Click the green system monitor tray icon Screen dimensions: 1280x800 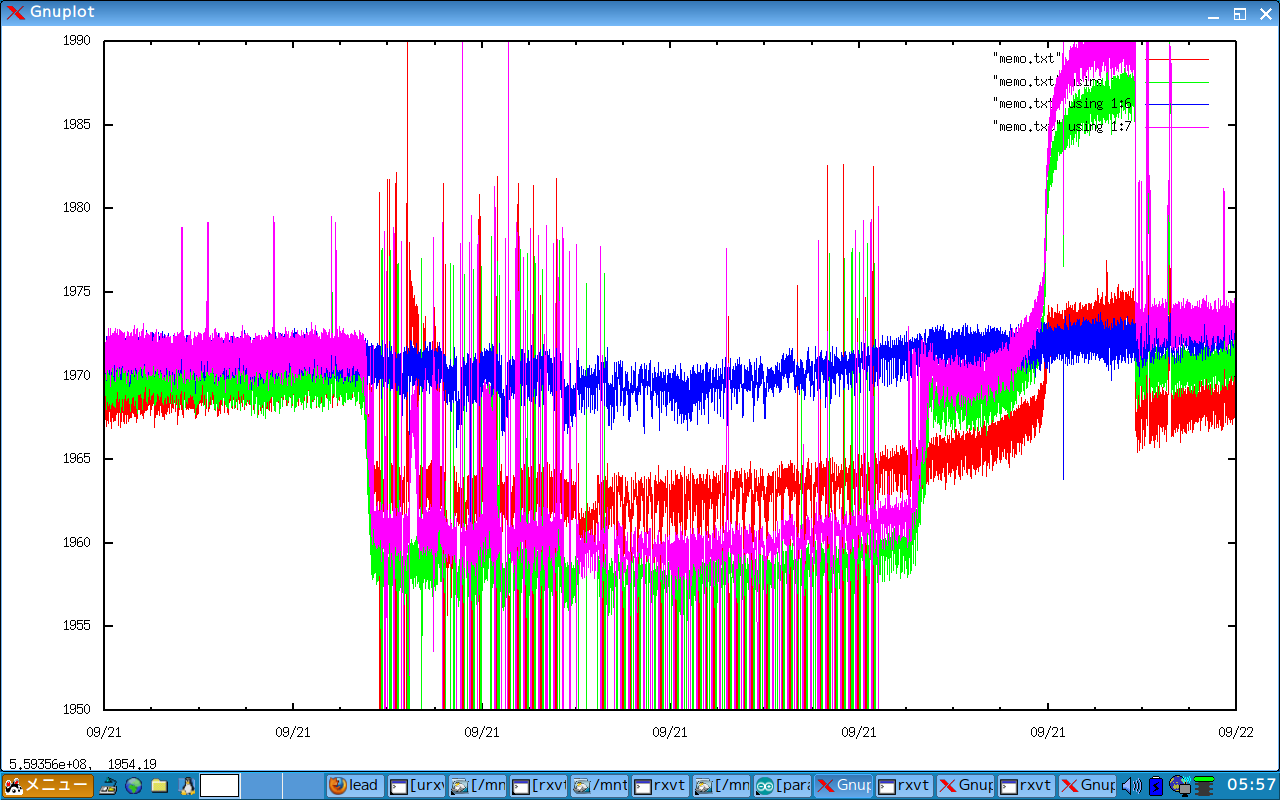pyautogui.click(x=1204, y=785)
